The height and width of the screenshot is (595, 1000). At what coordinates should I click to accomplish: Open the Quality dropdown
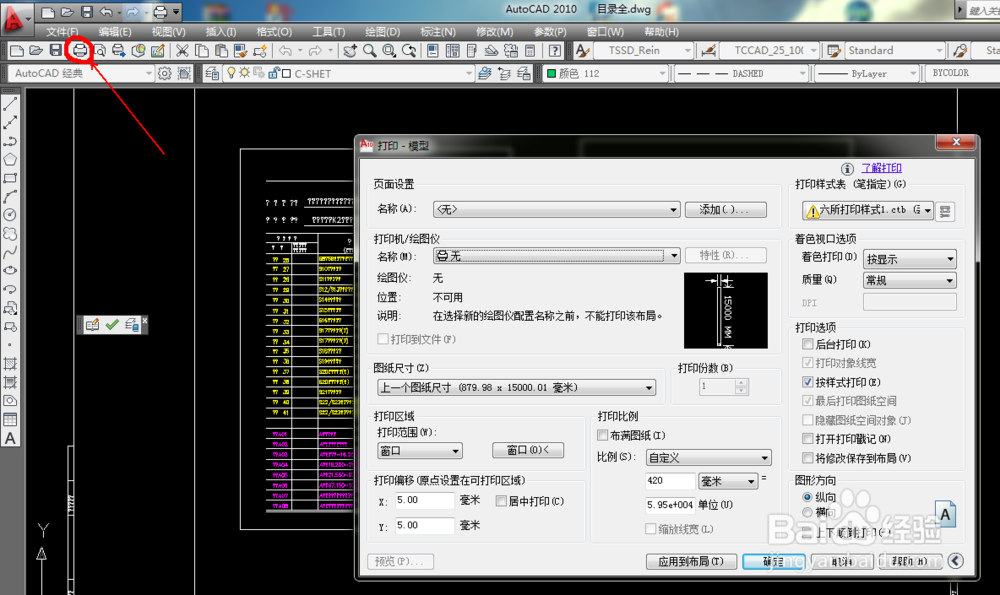click(910, 280)
